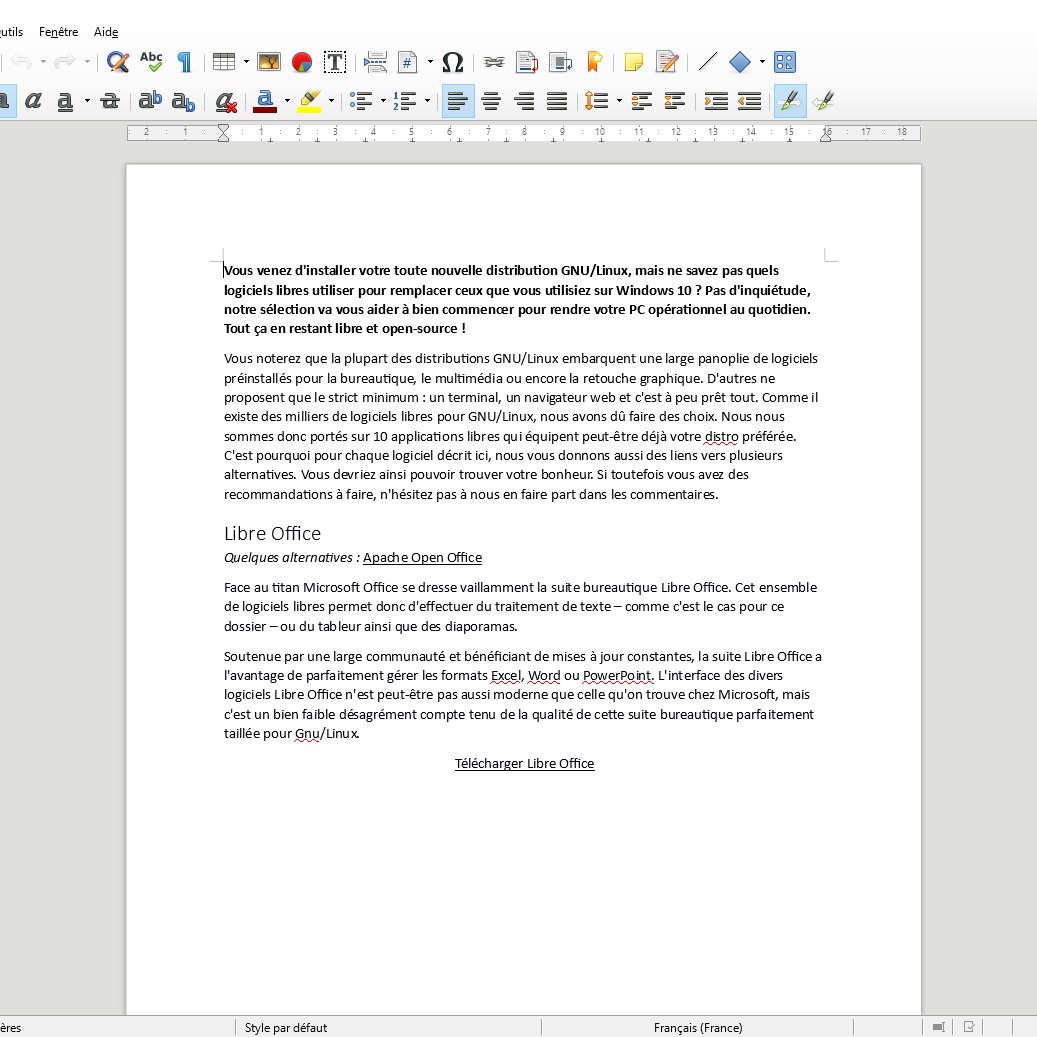Click the right indent marker on the ruler
1037x1037 pixels.
click(826, 135)
